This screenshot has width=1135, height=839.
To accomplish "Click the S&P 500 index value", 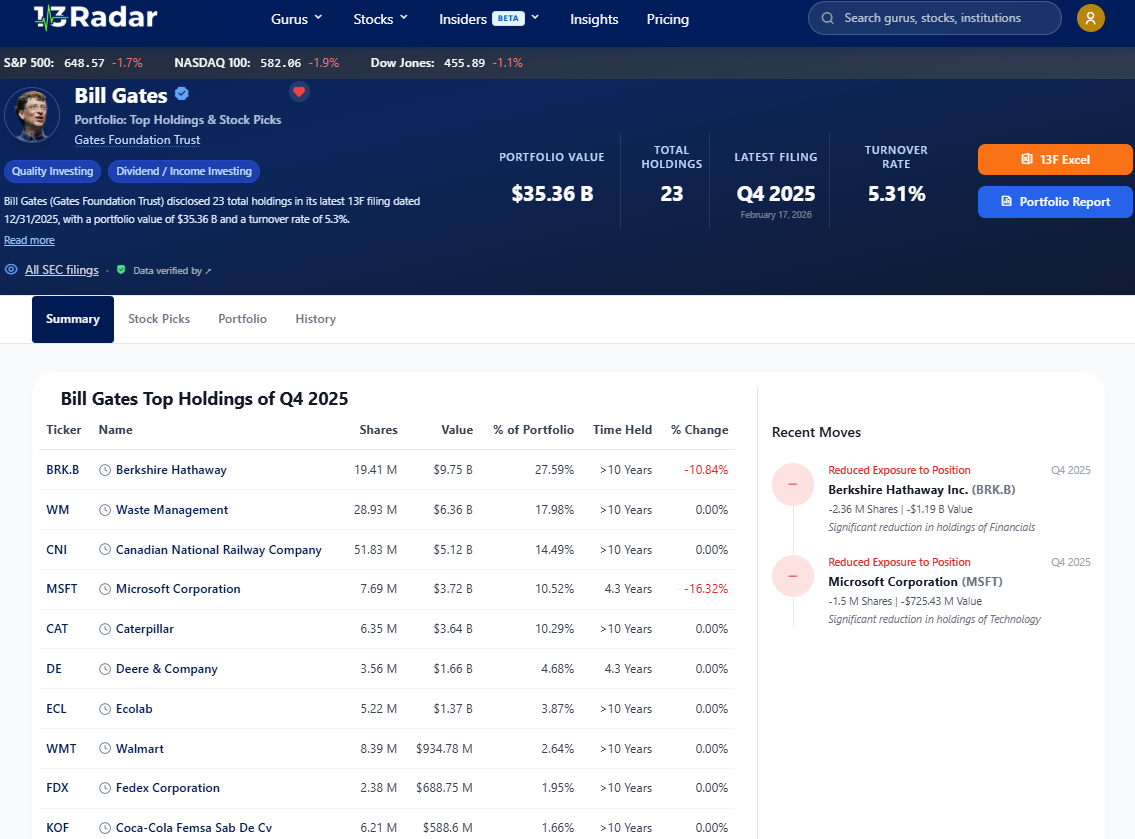I will tap(84, 63).
